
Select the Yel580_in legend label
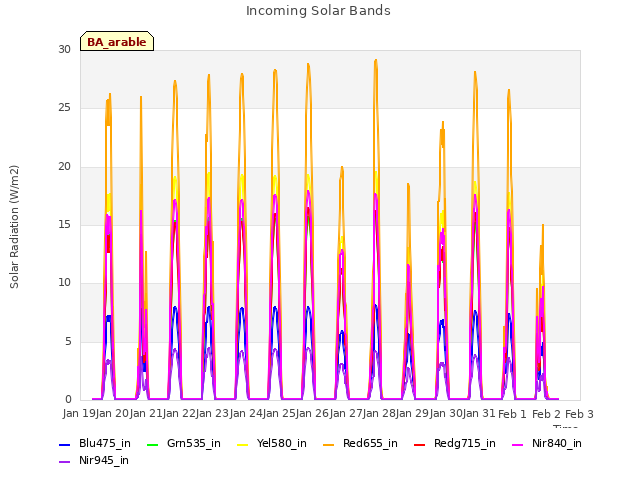point(282,444)
